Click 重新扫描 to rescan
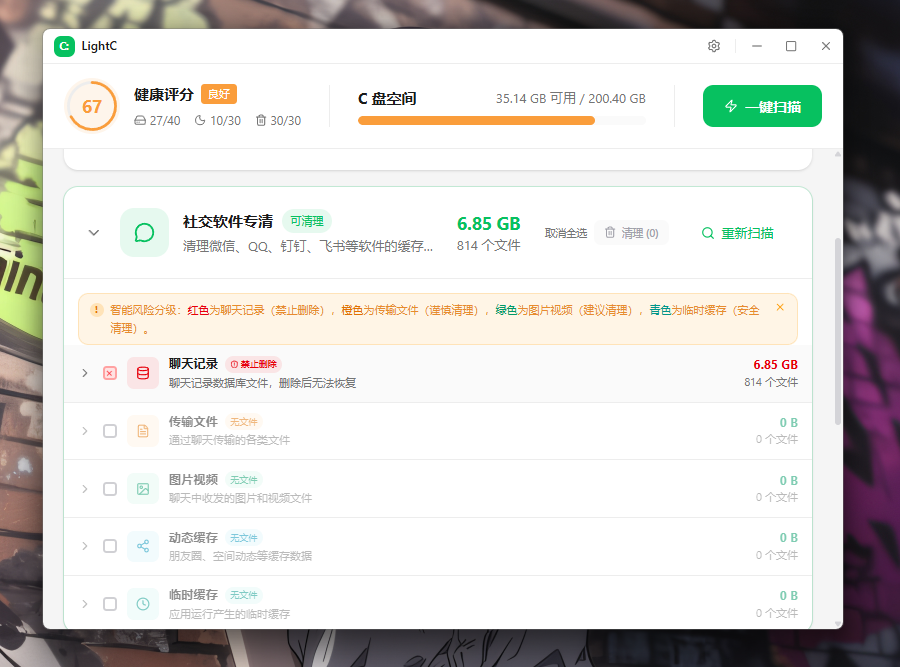900x667 pixels. [x=738, y=233]
